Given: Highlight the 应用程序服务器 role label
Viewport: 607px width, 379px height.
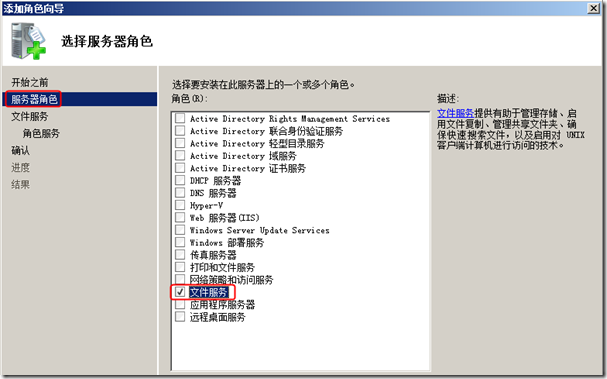Looking at the screenshot, I should click(x=222, y=305).
